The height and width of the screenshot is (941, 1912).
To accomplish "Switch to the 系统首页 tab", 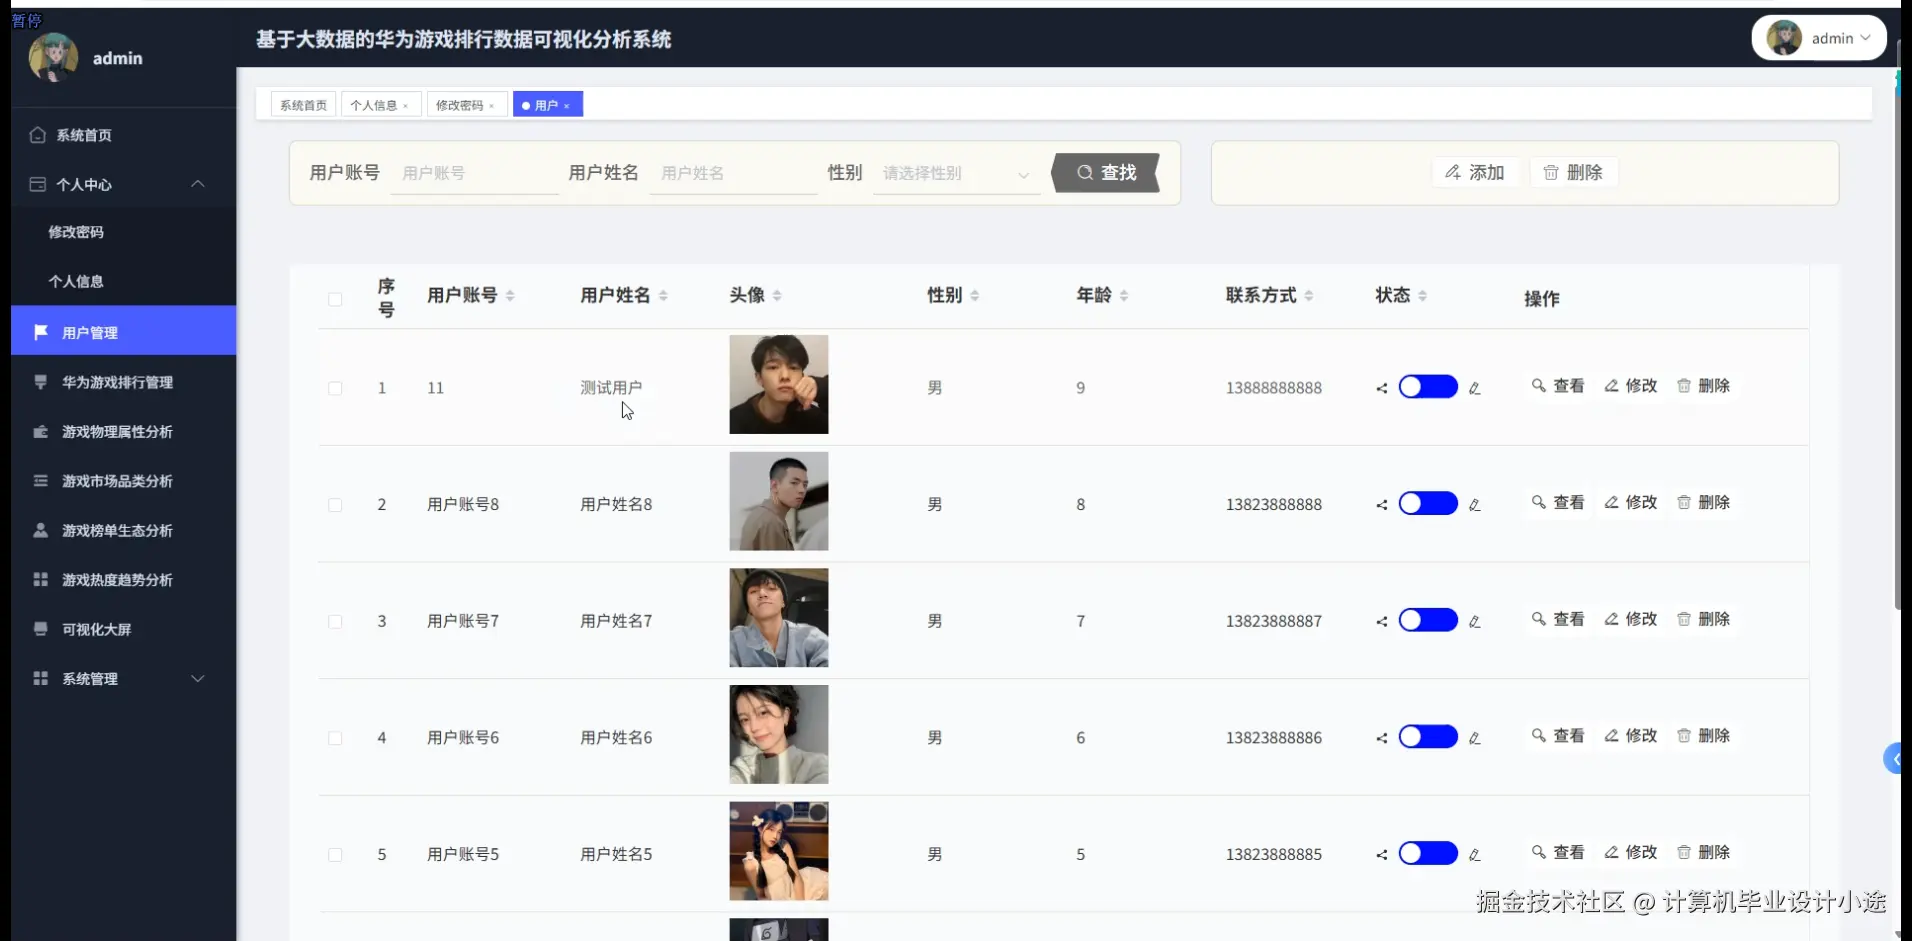I will [303, 104].
